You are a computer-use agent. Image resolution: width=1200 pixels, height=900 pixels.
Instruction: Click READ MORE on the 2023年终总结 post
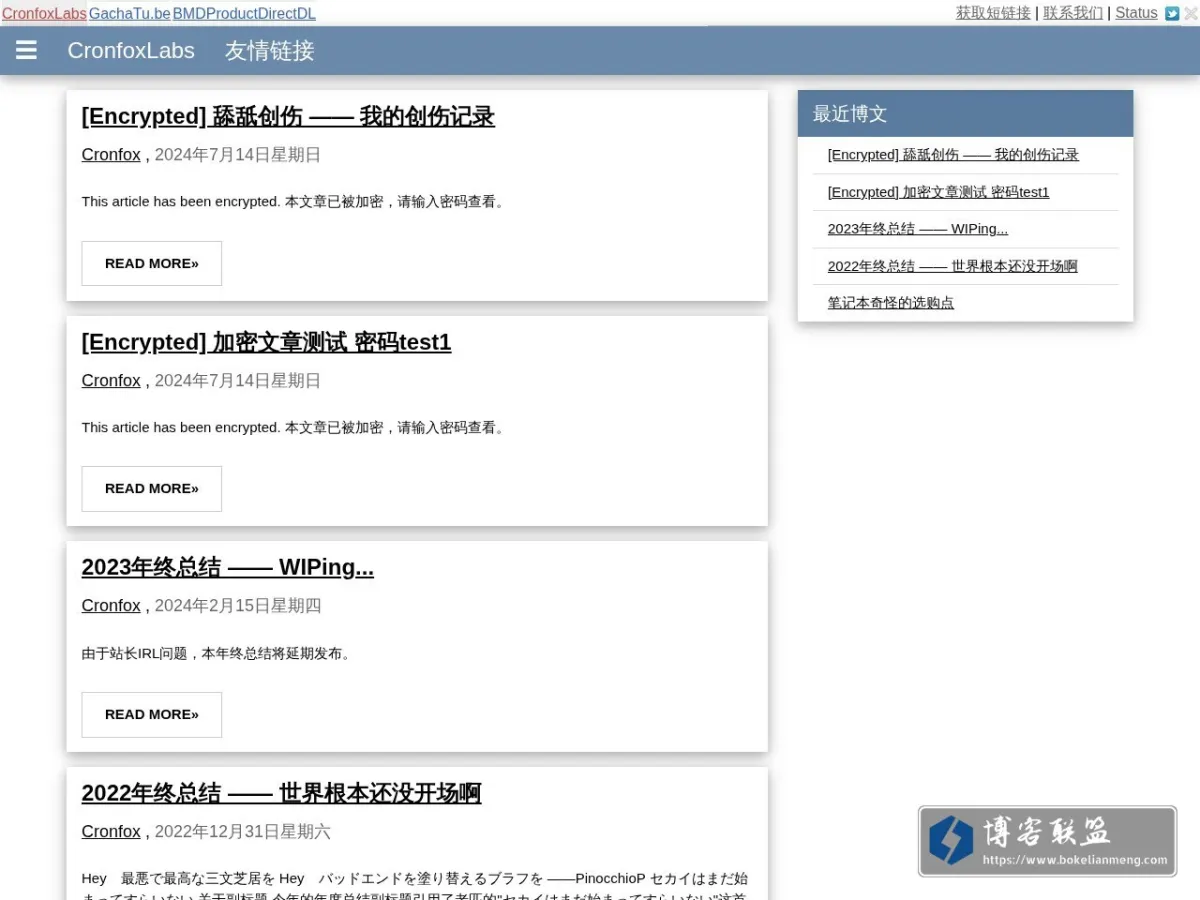pos(152,714)
